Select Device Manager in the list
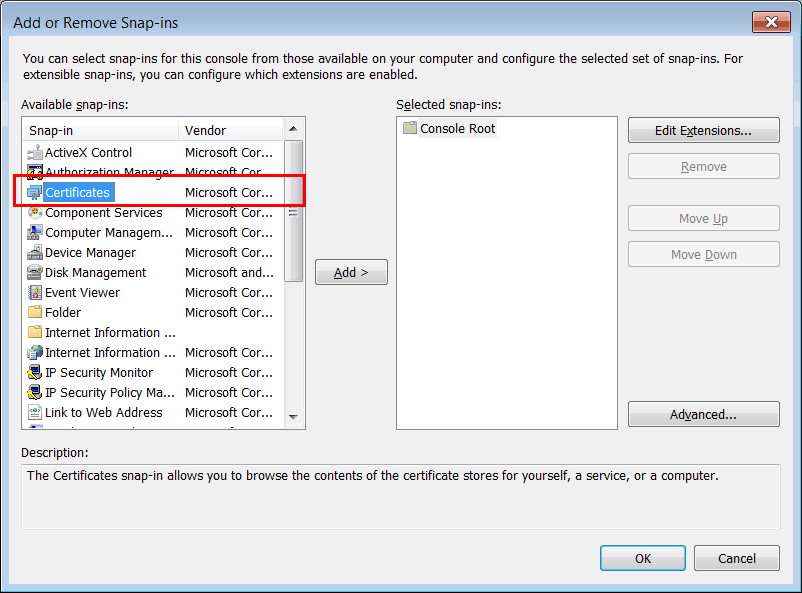The width and height of the screenshot is (802, 593). (x=91, y=252)
